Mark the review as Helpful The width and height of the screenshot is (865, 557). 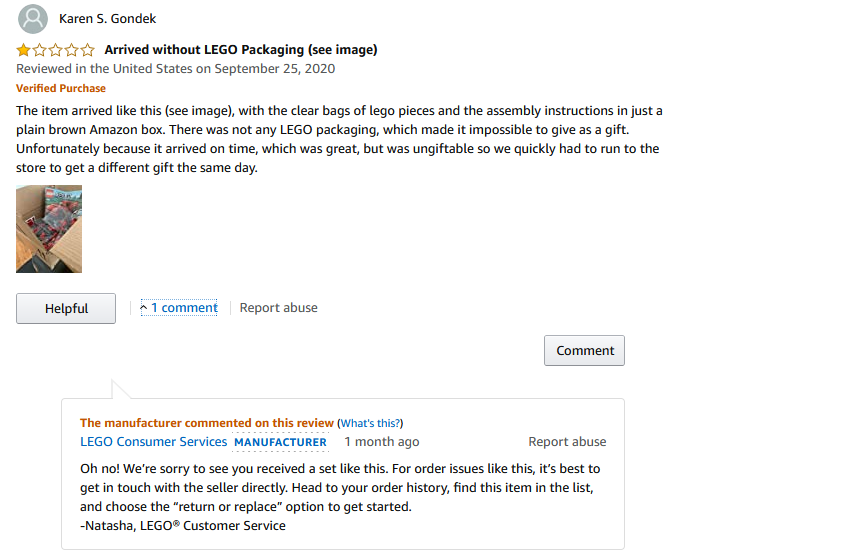66,308
